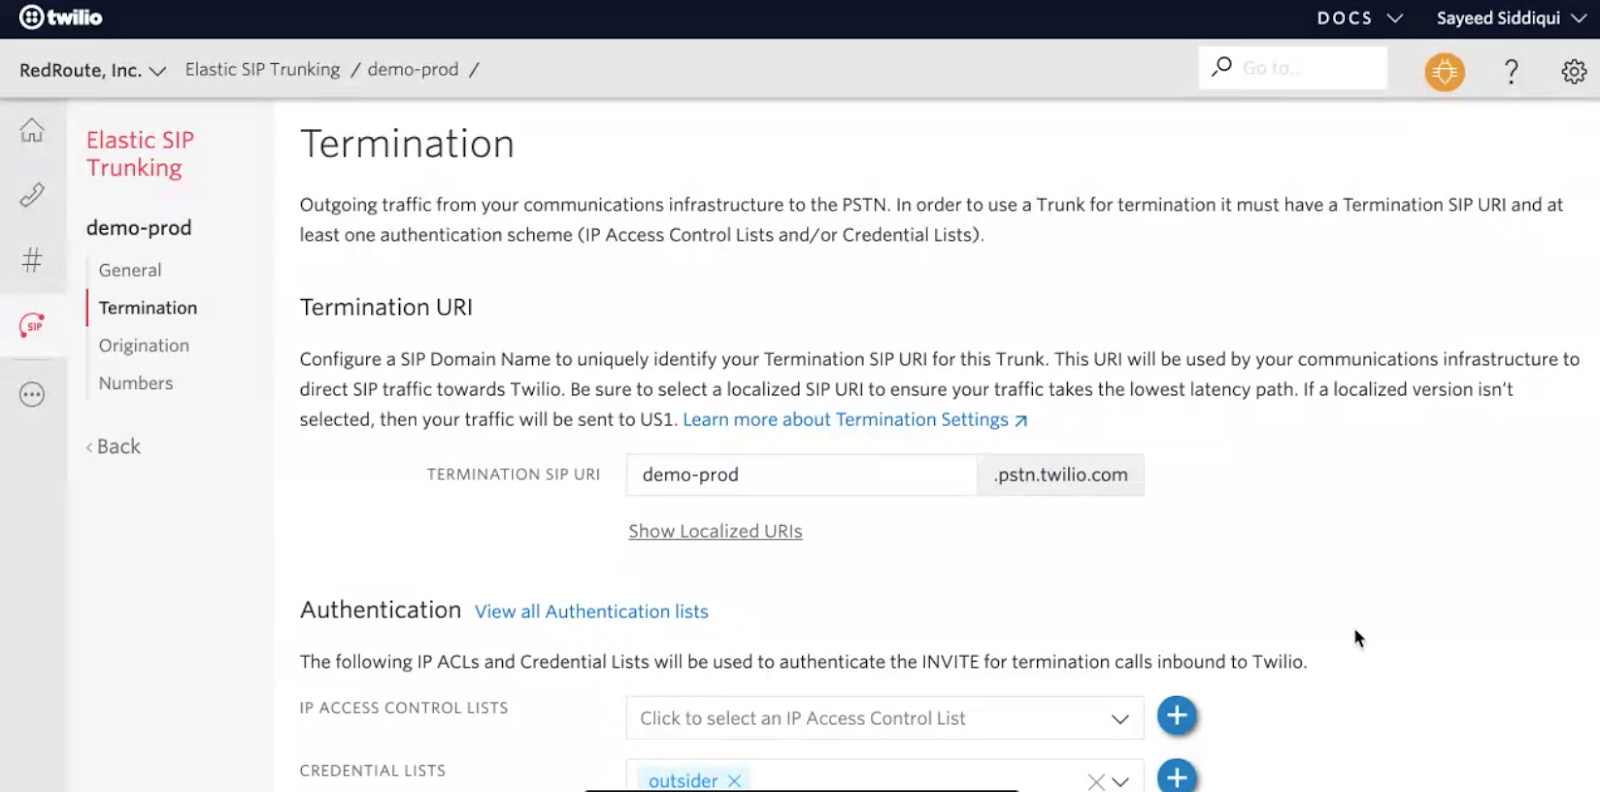
Task: Click the Back link in sidebar
Action: (113, 447)
